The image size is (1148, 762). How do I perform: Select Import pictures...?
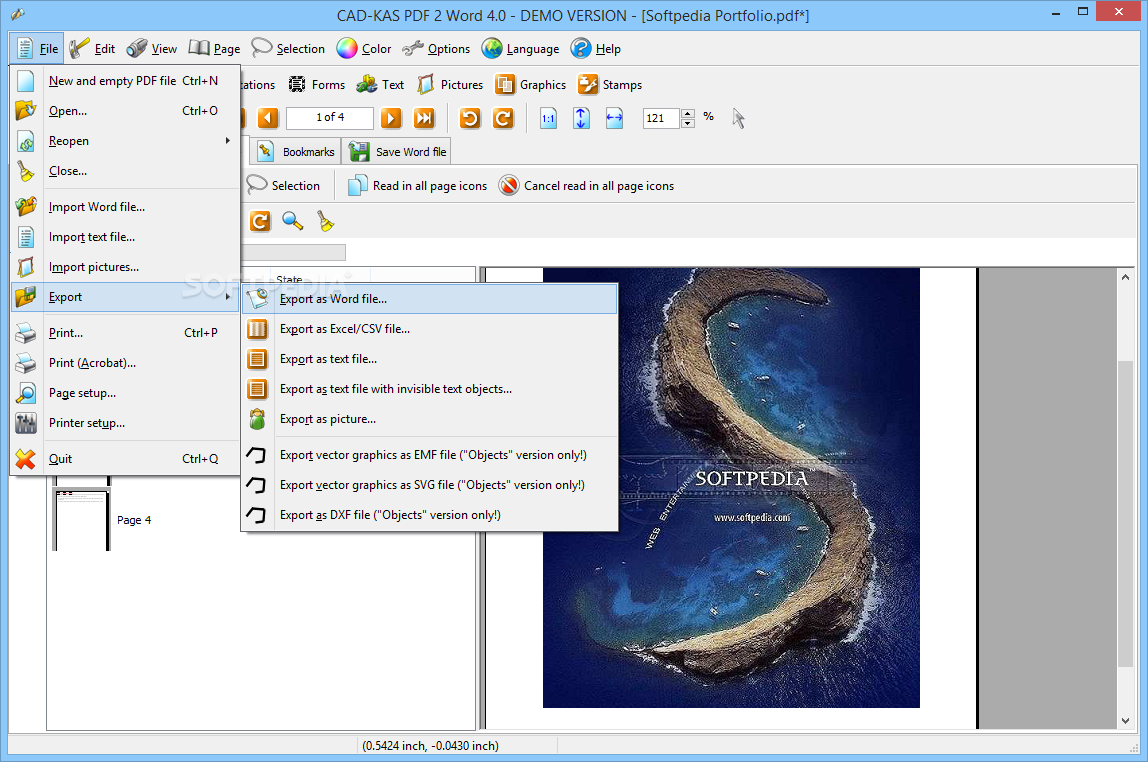(125, 267)
